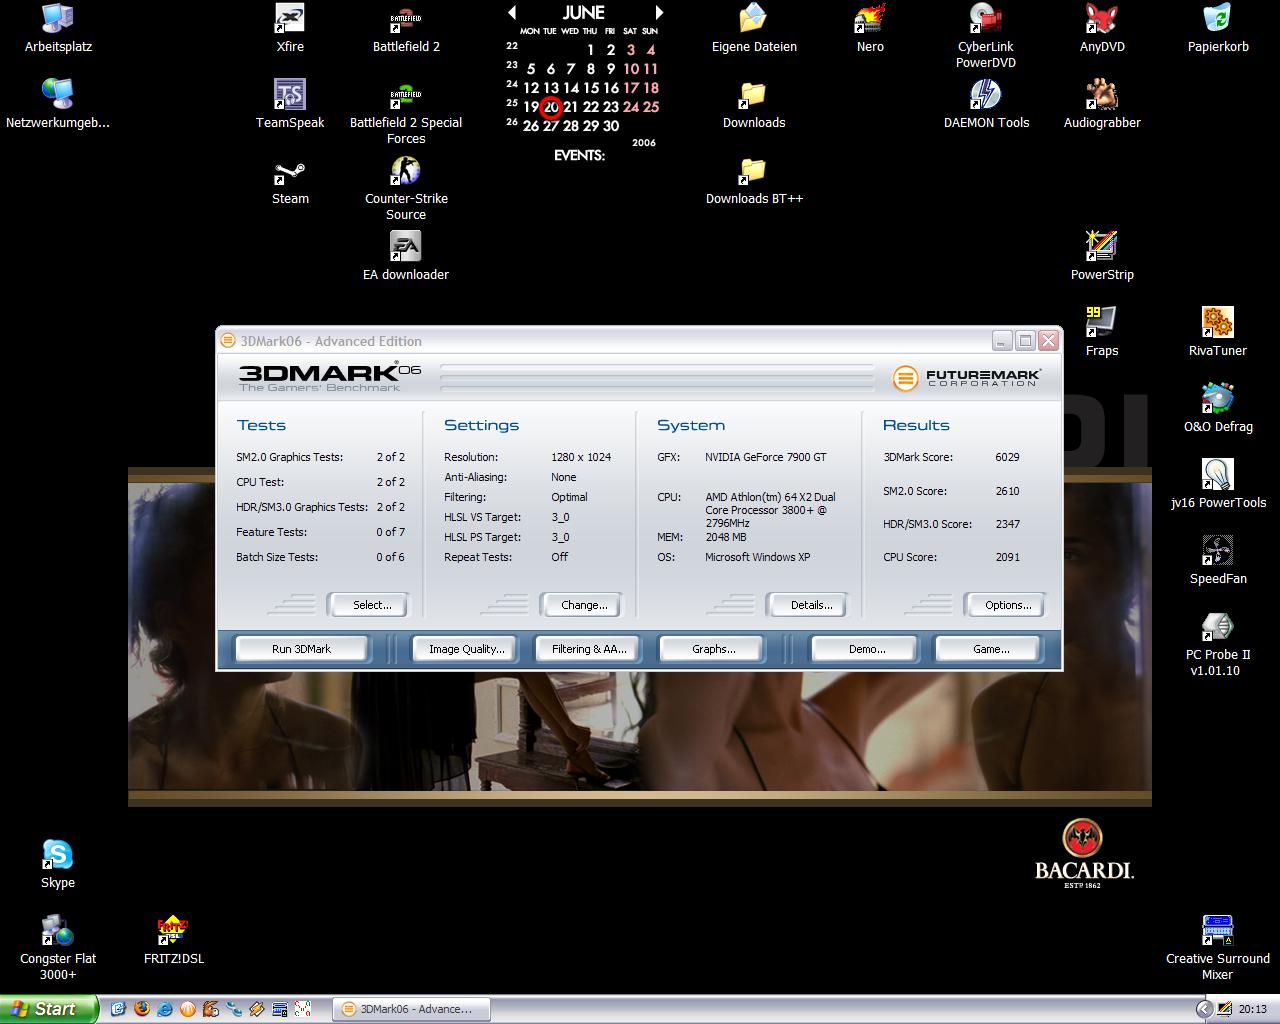Screen dimensions: 1280x1024
Task: Click the Futuremark Corporation logo
Action: click(x=966, y=378)
